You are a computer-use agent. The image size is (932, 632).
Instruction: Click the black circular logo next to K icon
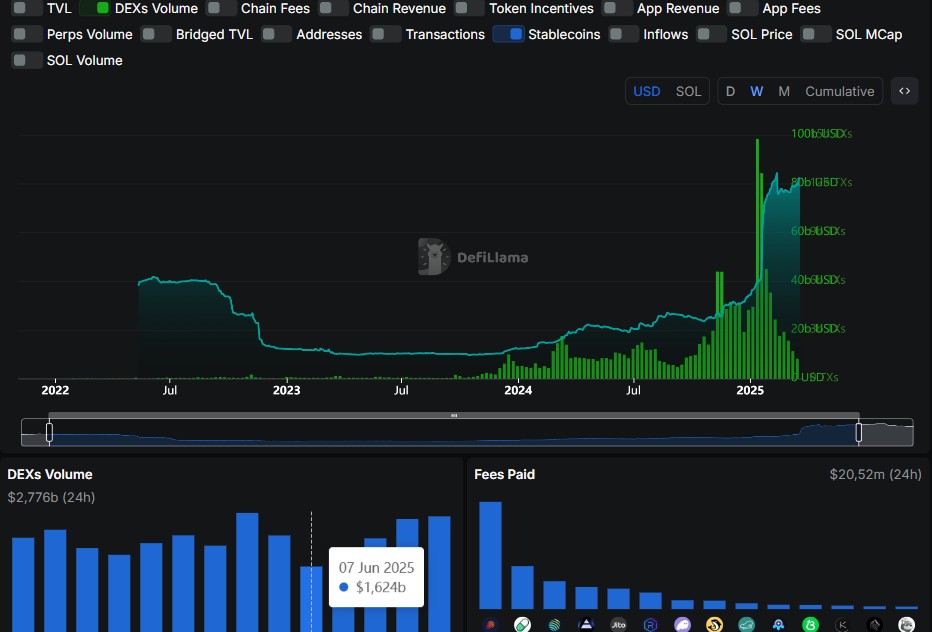[x=875, y=625]
